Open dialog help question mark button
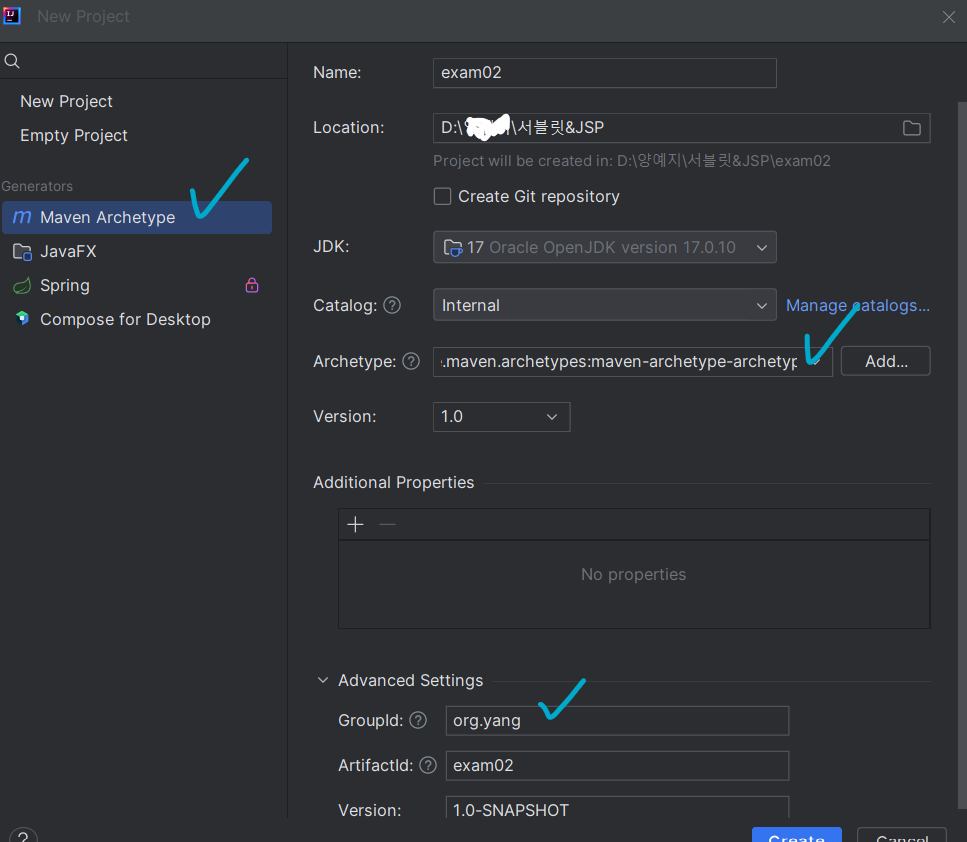The height and width of the screenshot is (842, 967). pyautogui.click(x=23, y=835)
